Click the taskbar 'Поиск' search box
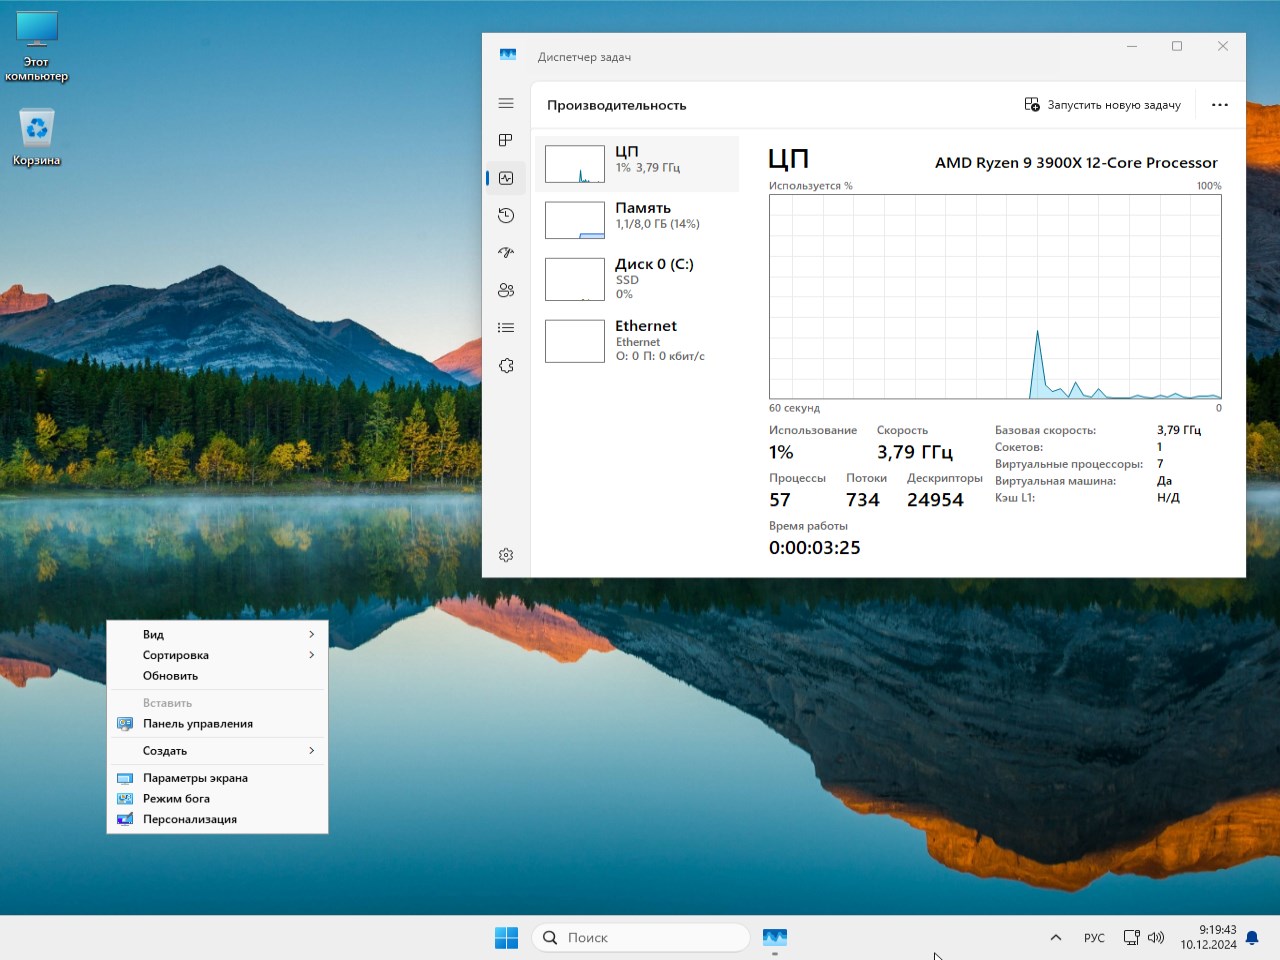The height and width of the screenshot is (960, 1280). 641,938
